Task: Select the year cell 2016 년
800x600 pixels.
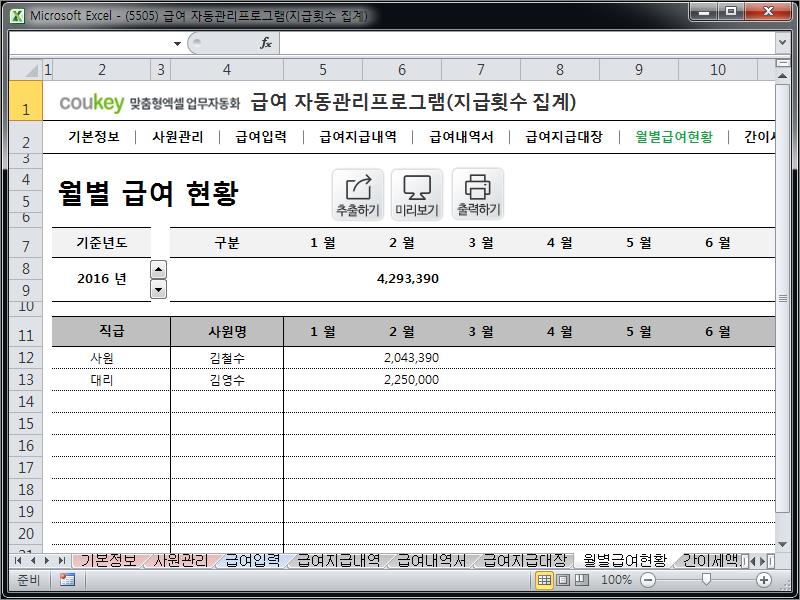Action: [102, 279]
